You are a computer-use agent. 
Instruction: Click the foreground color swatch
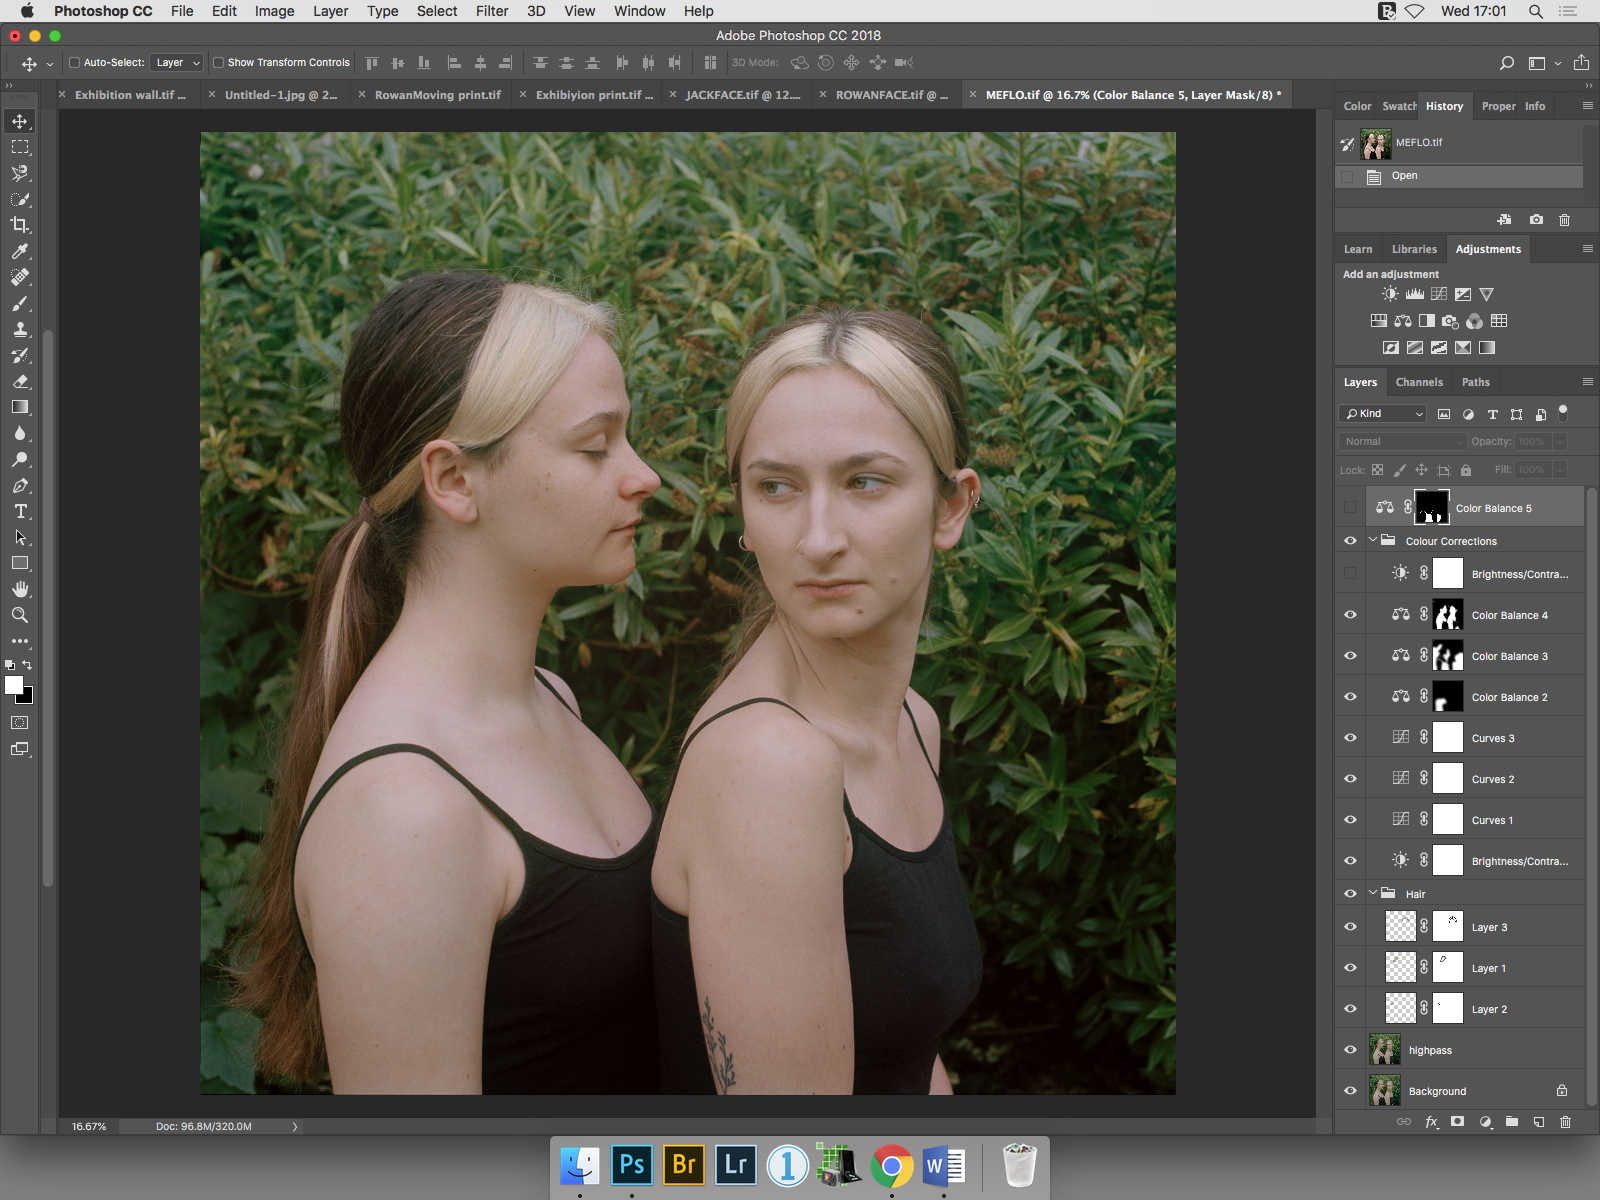pos(14,685)
